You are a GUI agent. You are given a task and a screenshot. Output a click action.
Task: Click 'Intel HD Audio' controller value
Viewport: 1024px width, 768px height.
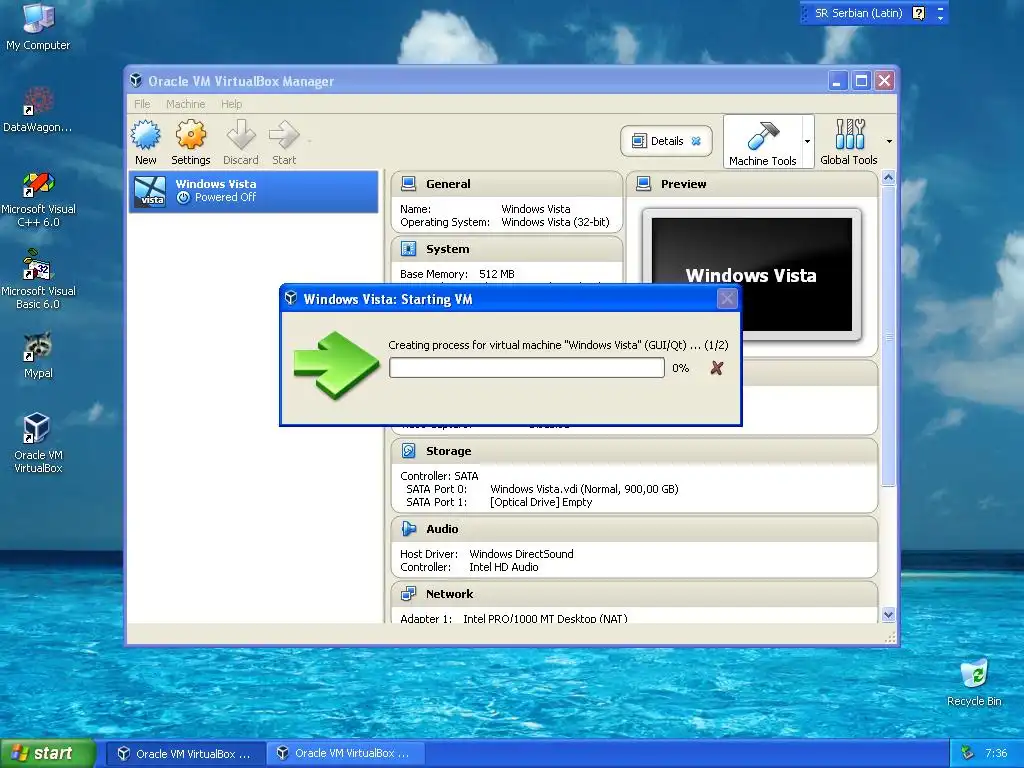[504, 567]
